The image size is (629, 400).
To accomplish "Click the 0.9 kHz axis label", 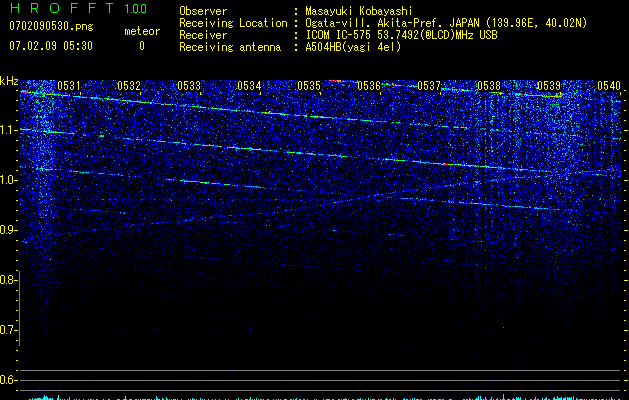I will click(x=8, y=230).
